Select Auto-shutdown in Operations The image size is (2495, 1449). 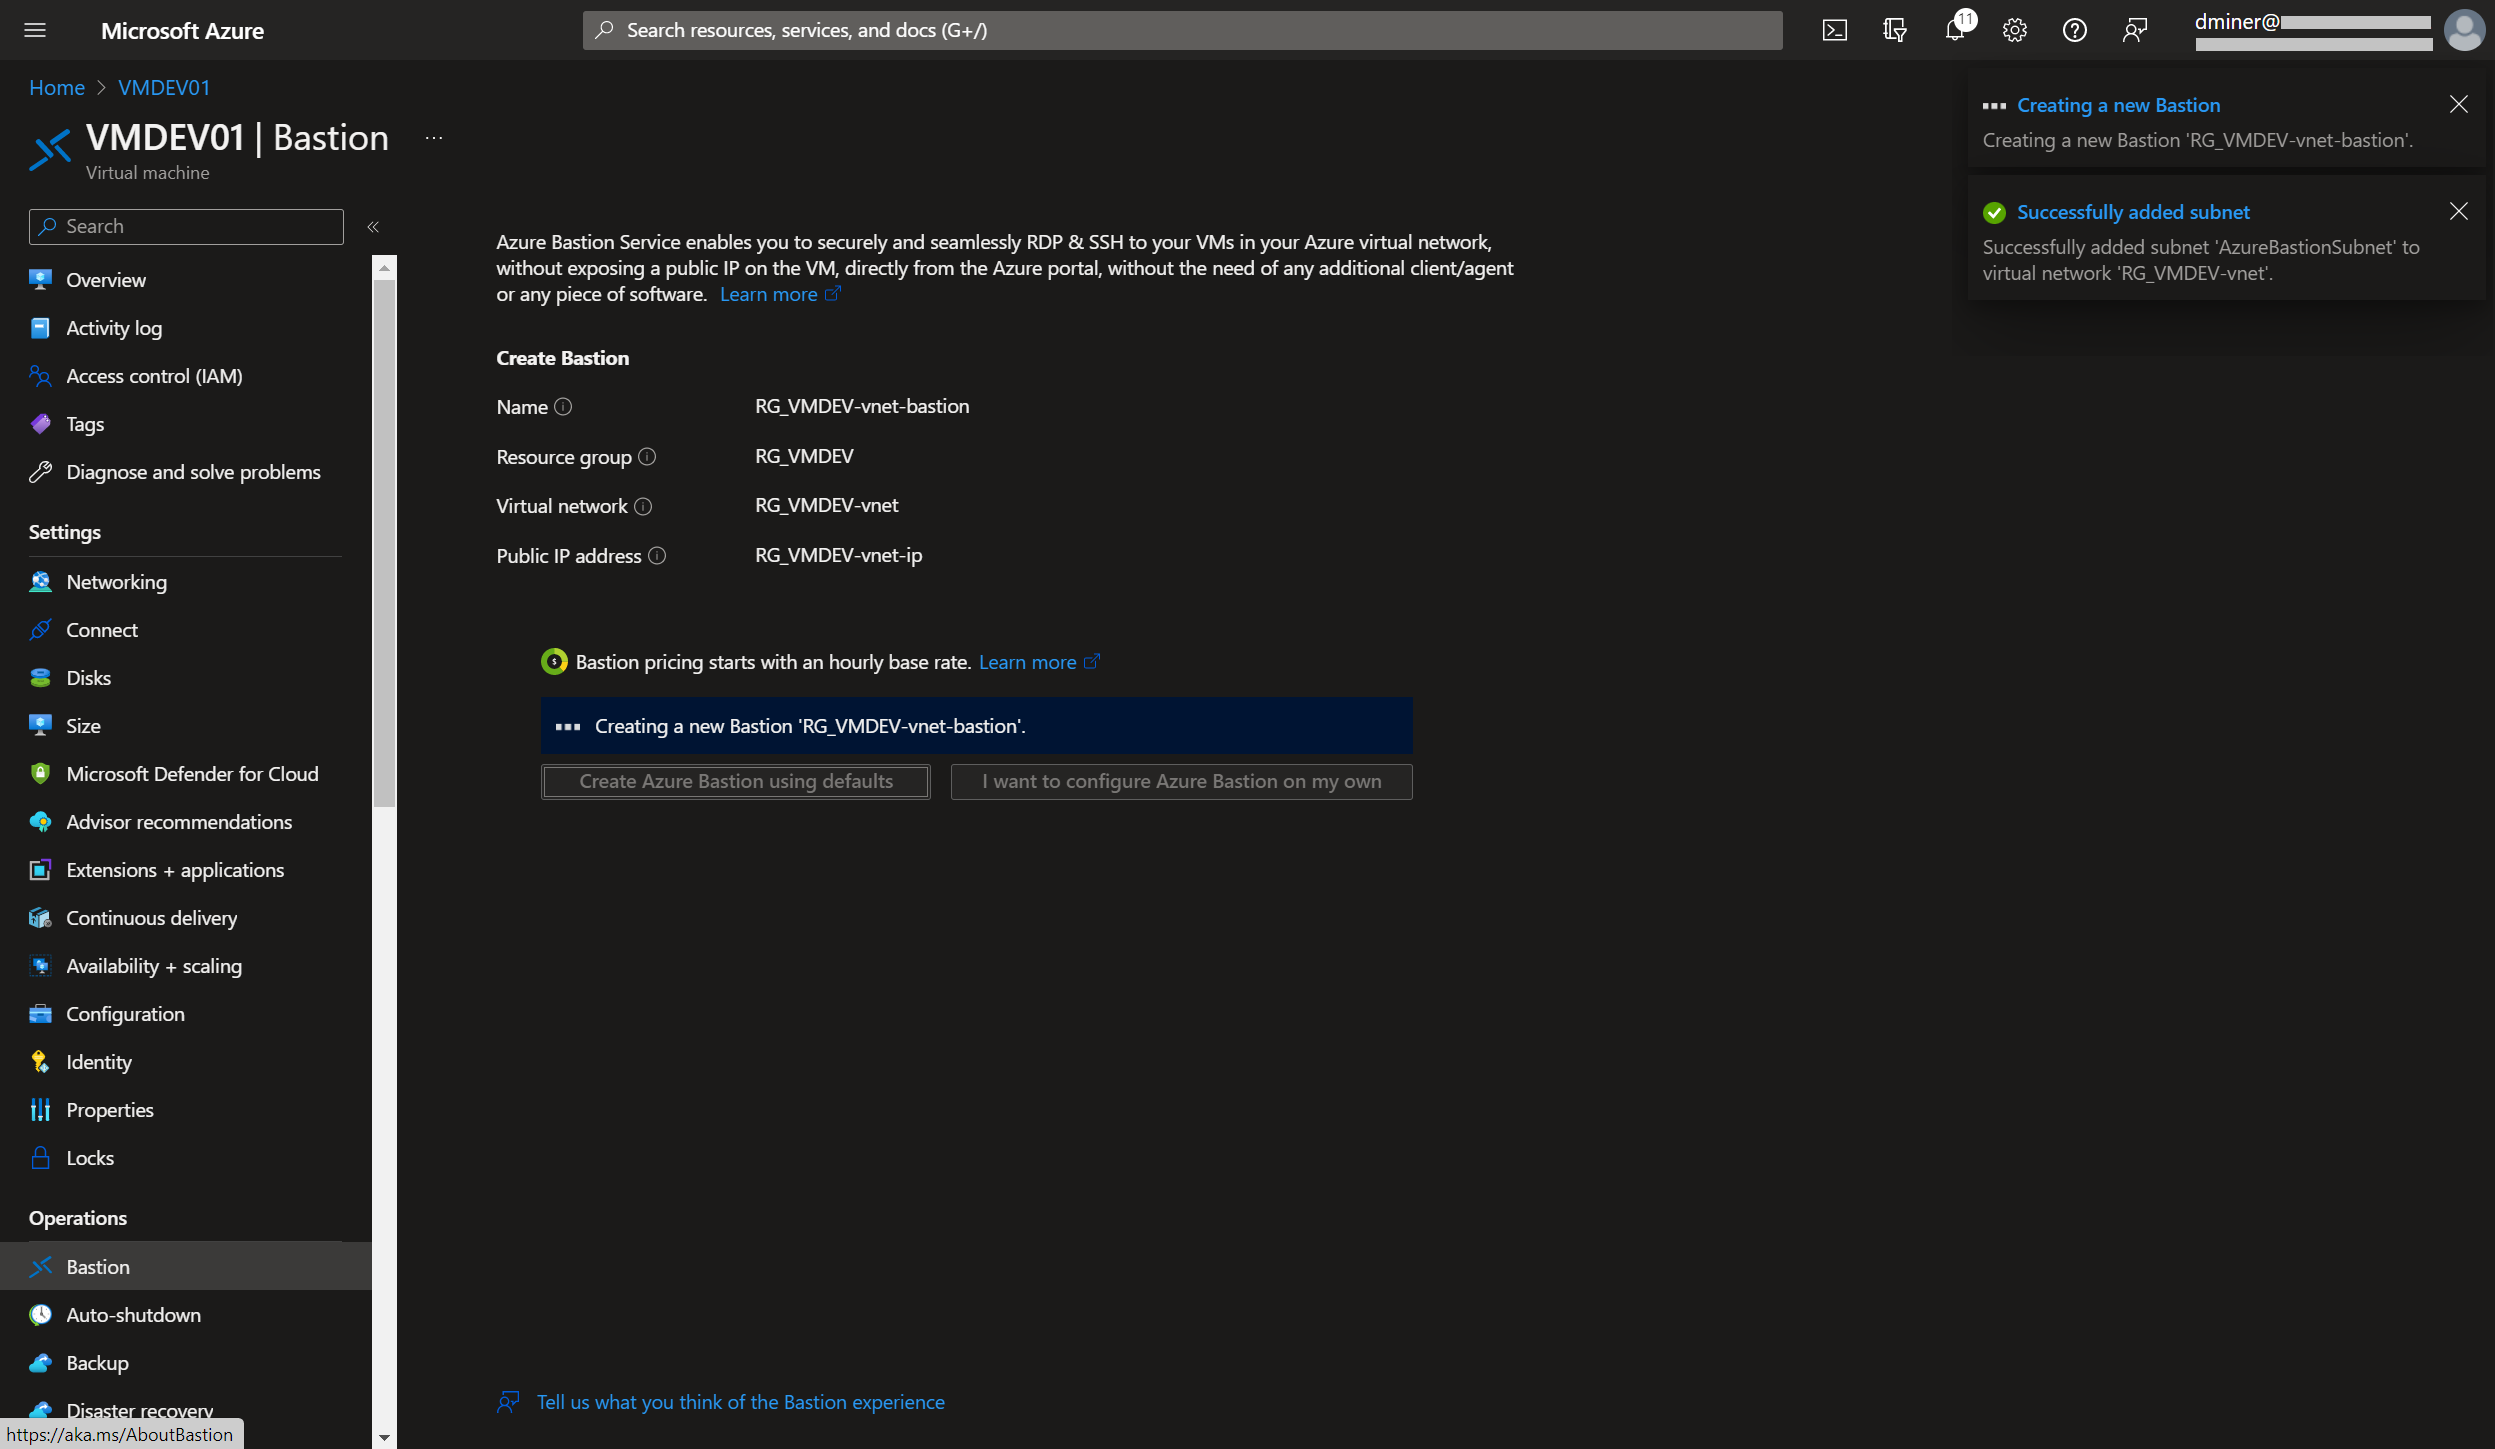pyautogui.click(x=133, y=1315)
